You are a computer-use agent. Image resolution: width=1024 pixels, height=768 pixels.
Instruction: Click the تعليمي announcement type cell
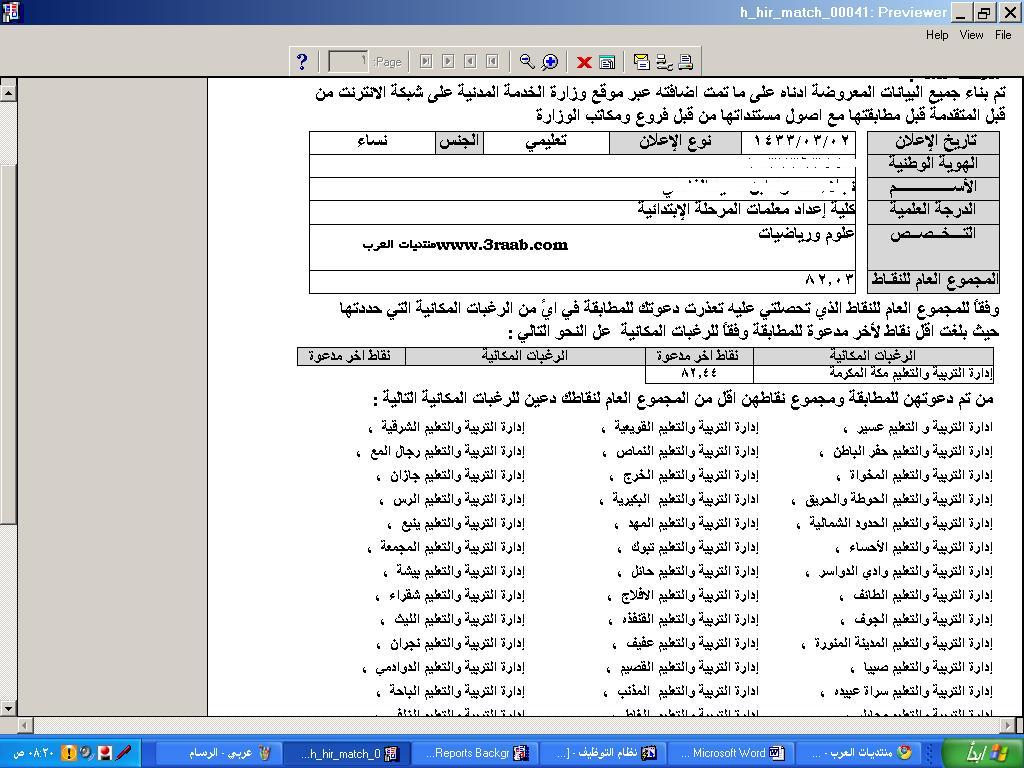[x=546, y=142]
